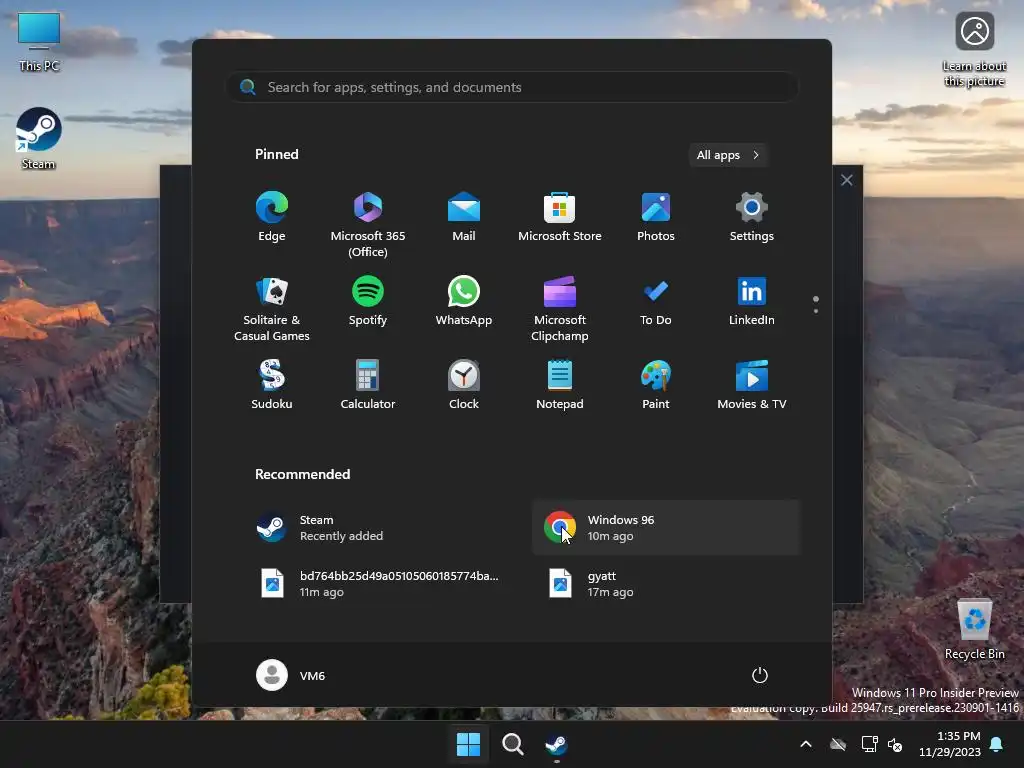Image resolution: width=1024 pixels, height=768 pixels.
Task: Open the Calculator app
Action: [x=368, y=385]
